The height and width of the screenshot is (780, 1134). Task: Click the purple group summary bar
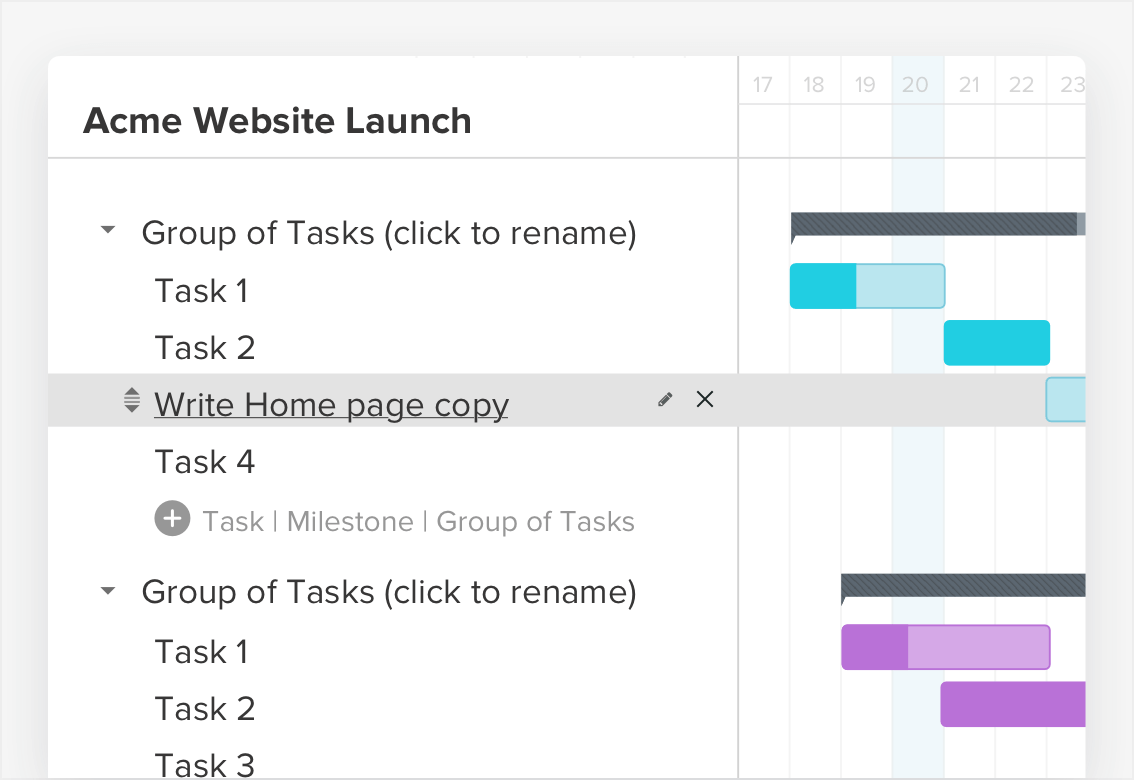(x=960, y=582)
